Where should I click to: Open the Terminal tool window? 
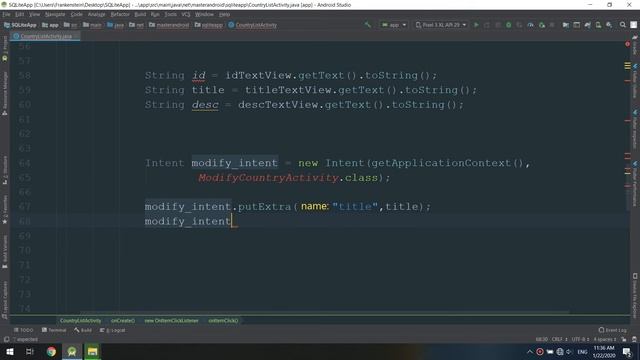(x=54, y=330)
